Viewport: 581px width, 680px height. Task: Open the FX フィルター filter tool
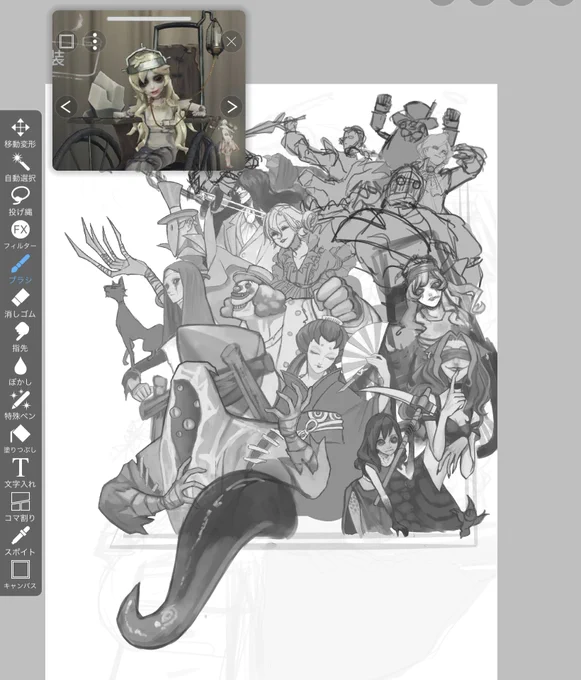[20, 235]
